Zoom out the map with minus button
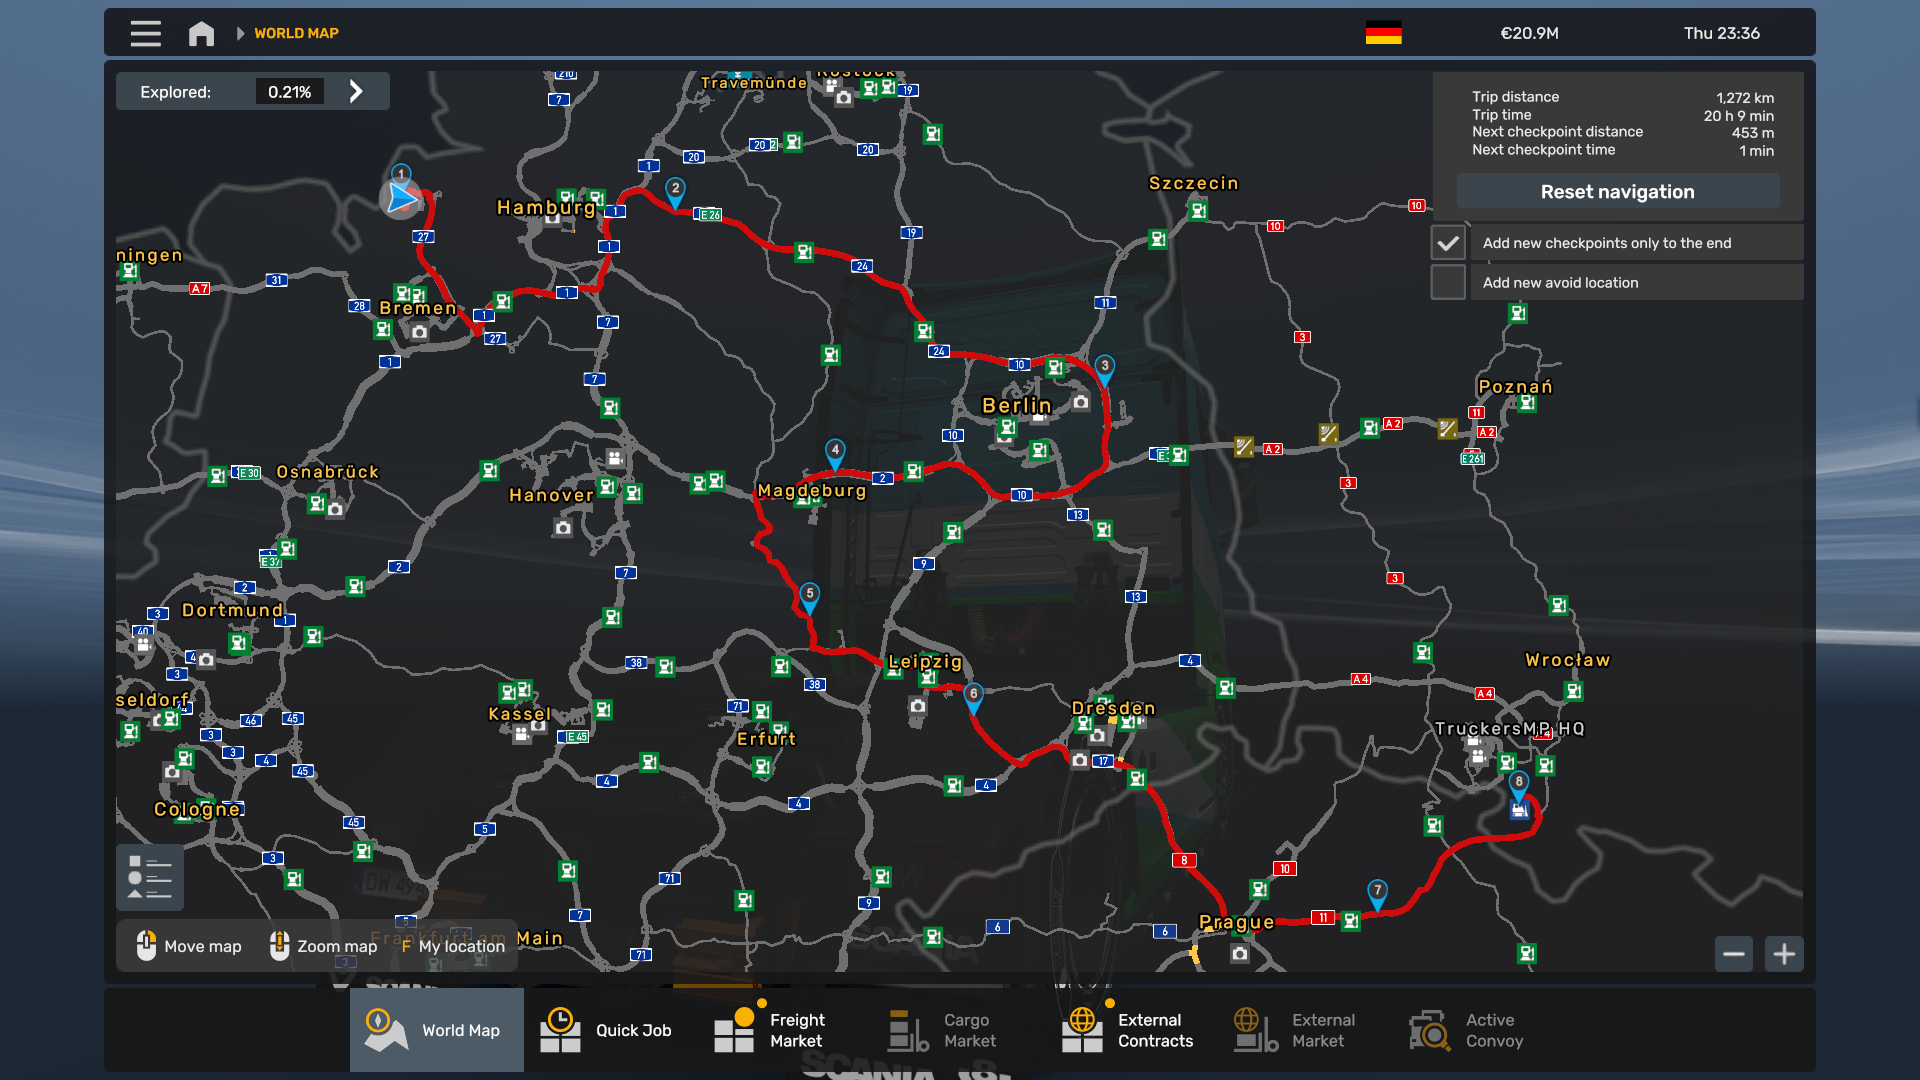1920x1080 pixels. point(1734,954)
